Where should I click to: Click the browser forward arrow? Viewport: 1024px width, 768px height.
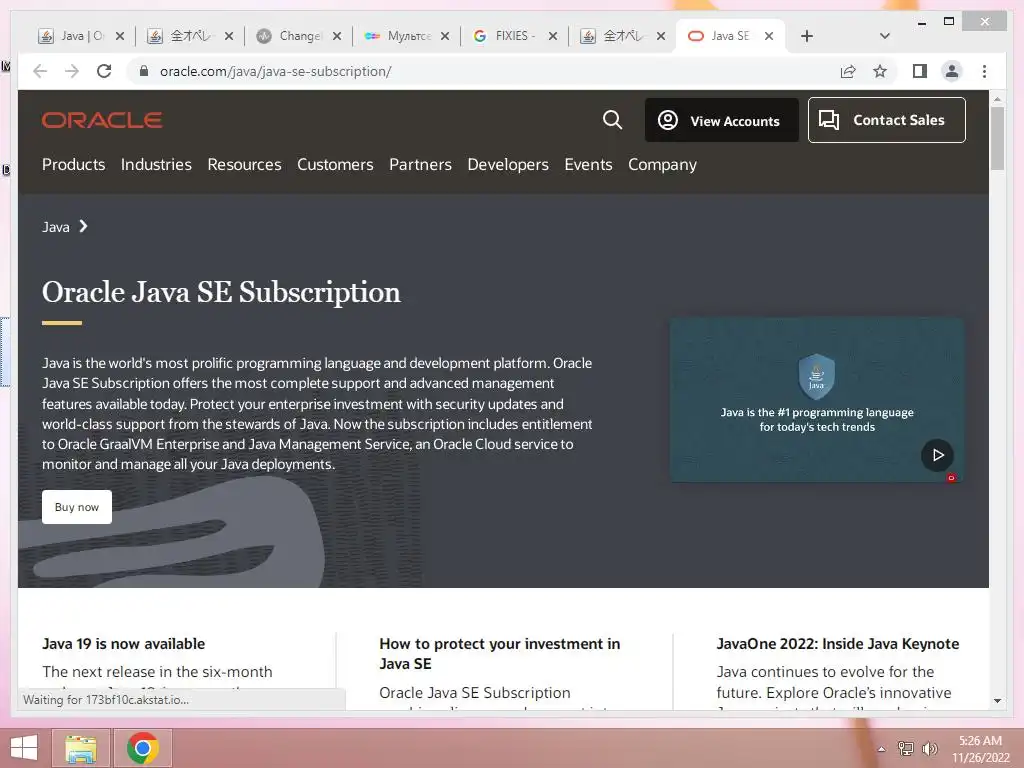tap(72, 71)
